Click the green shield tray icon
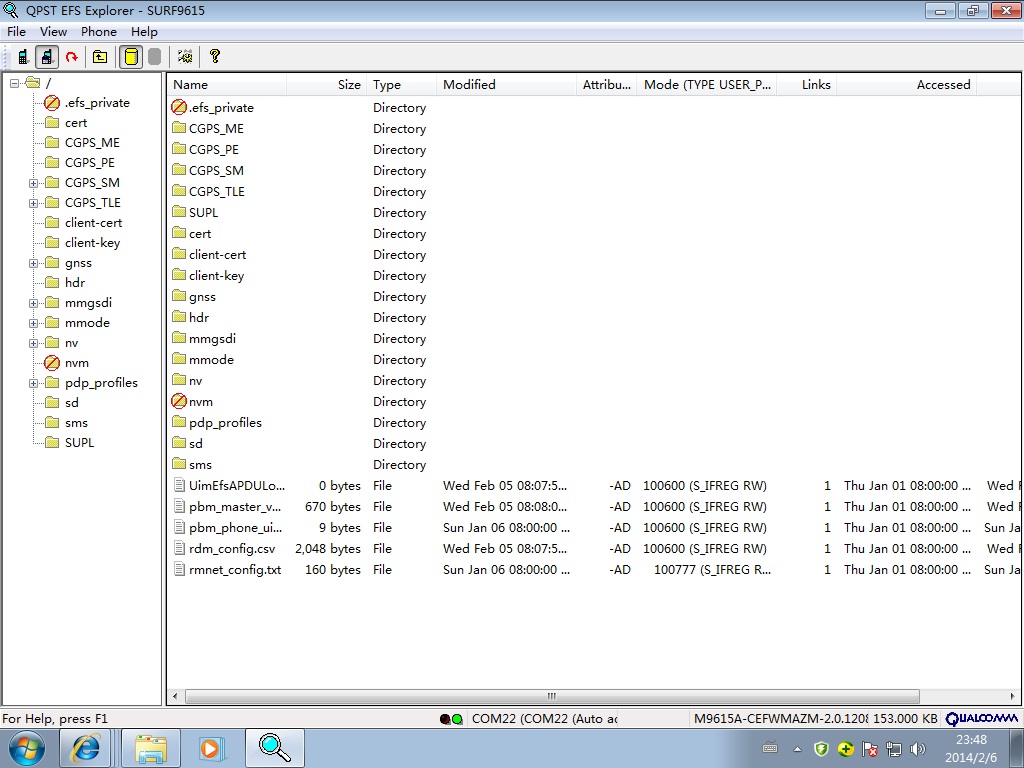The image size is (1024, 768). 821,749
